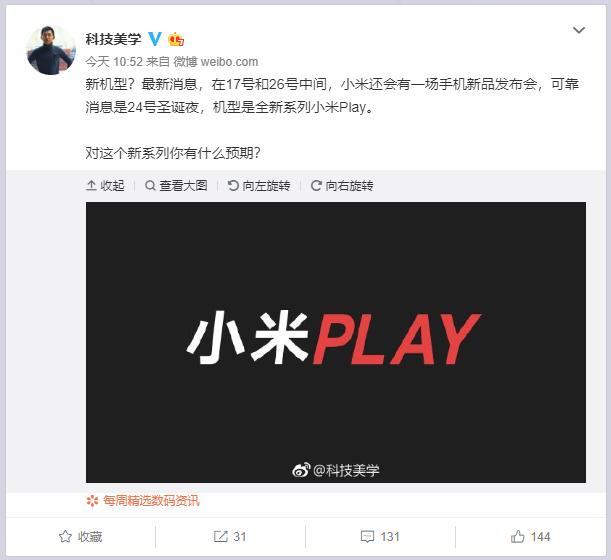611x560 pixels.
Task: Rotate image right with 向右旋转
Action: pyautogui.click(x=342, y=185)
